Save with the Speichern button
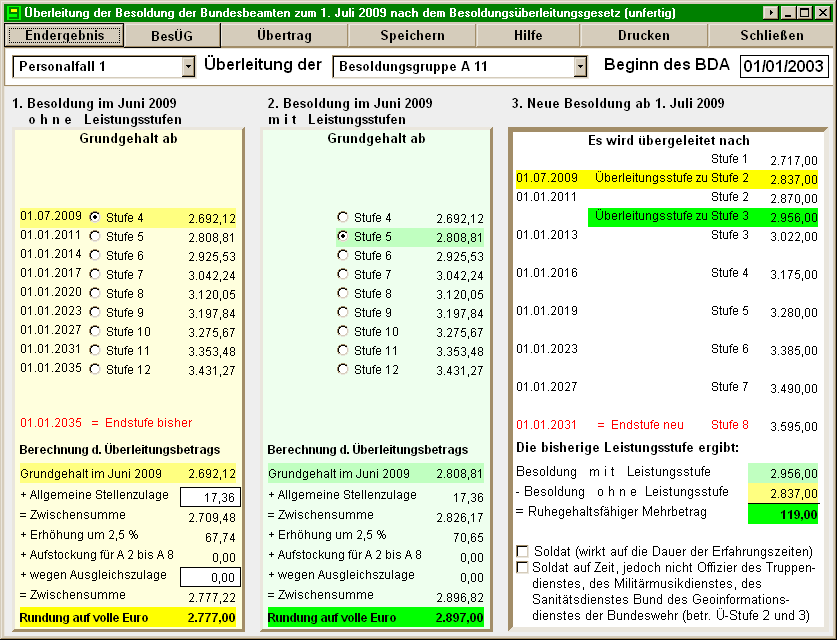The width and height of the screenshot is (837, 640). click(x=412, y=36)
